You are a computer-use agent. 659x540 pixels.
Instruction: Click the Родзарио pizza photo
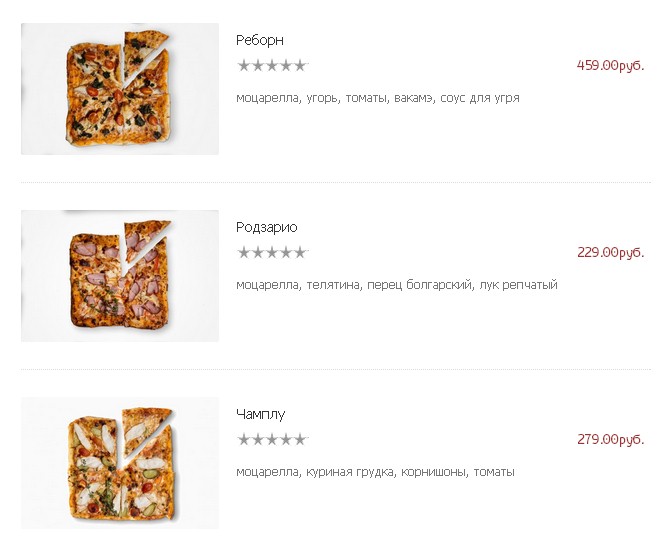119,276
